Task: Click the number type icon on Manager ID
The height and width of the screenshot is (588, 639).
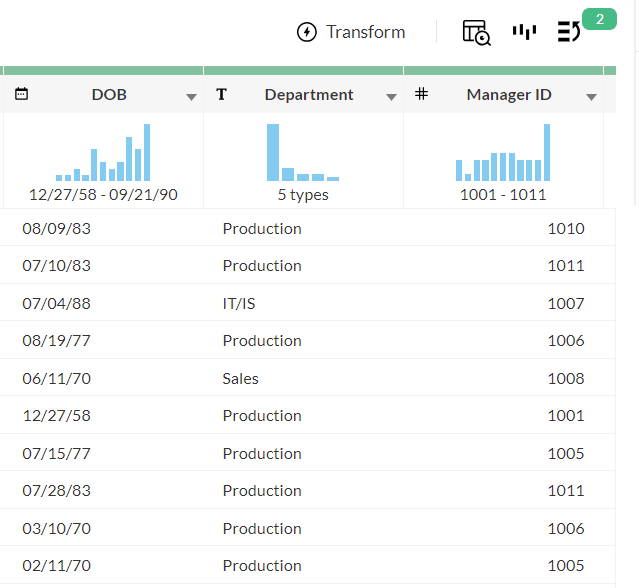Action: tap(421, 94)
